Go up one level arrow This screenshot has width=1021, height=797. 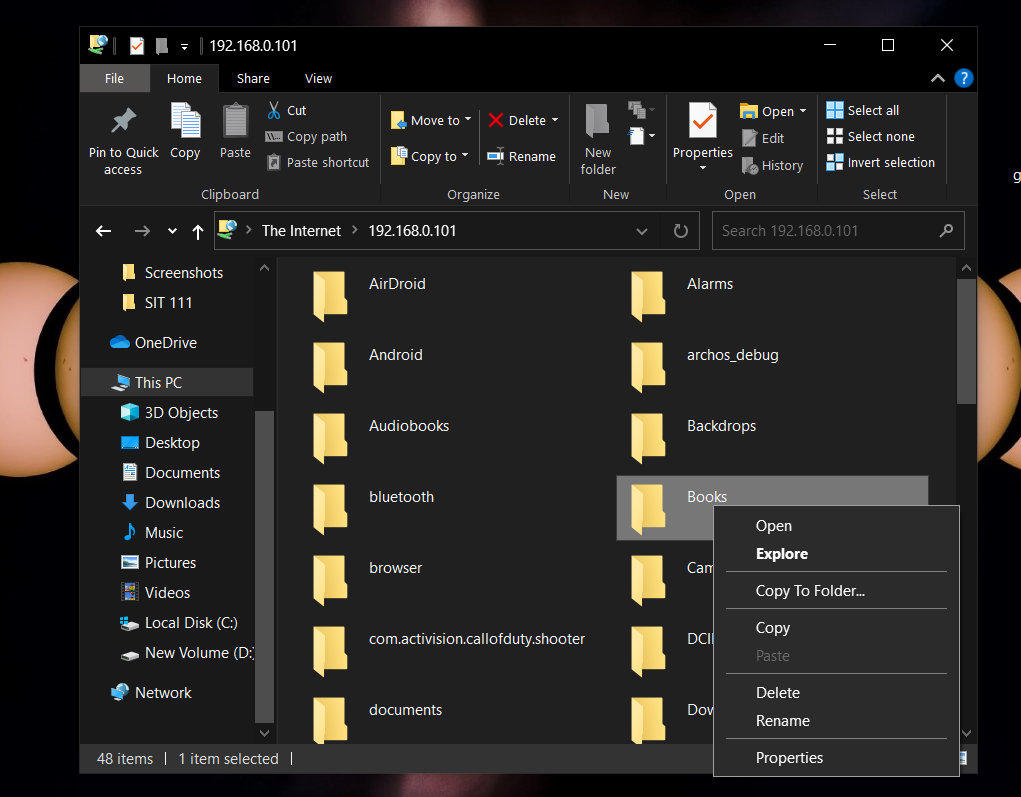[x=198, y=231]
